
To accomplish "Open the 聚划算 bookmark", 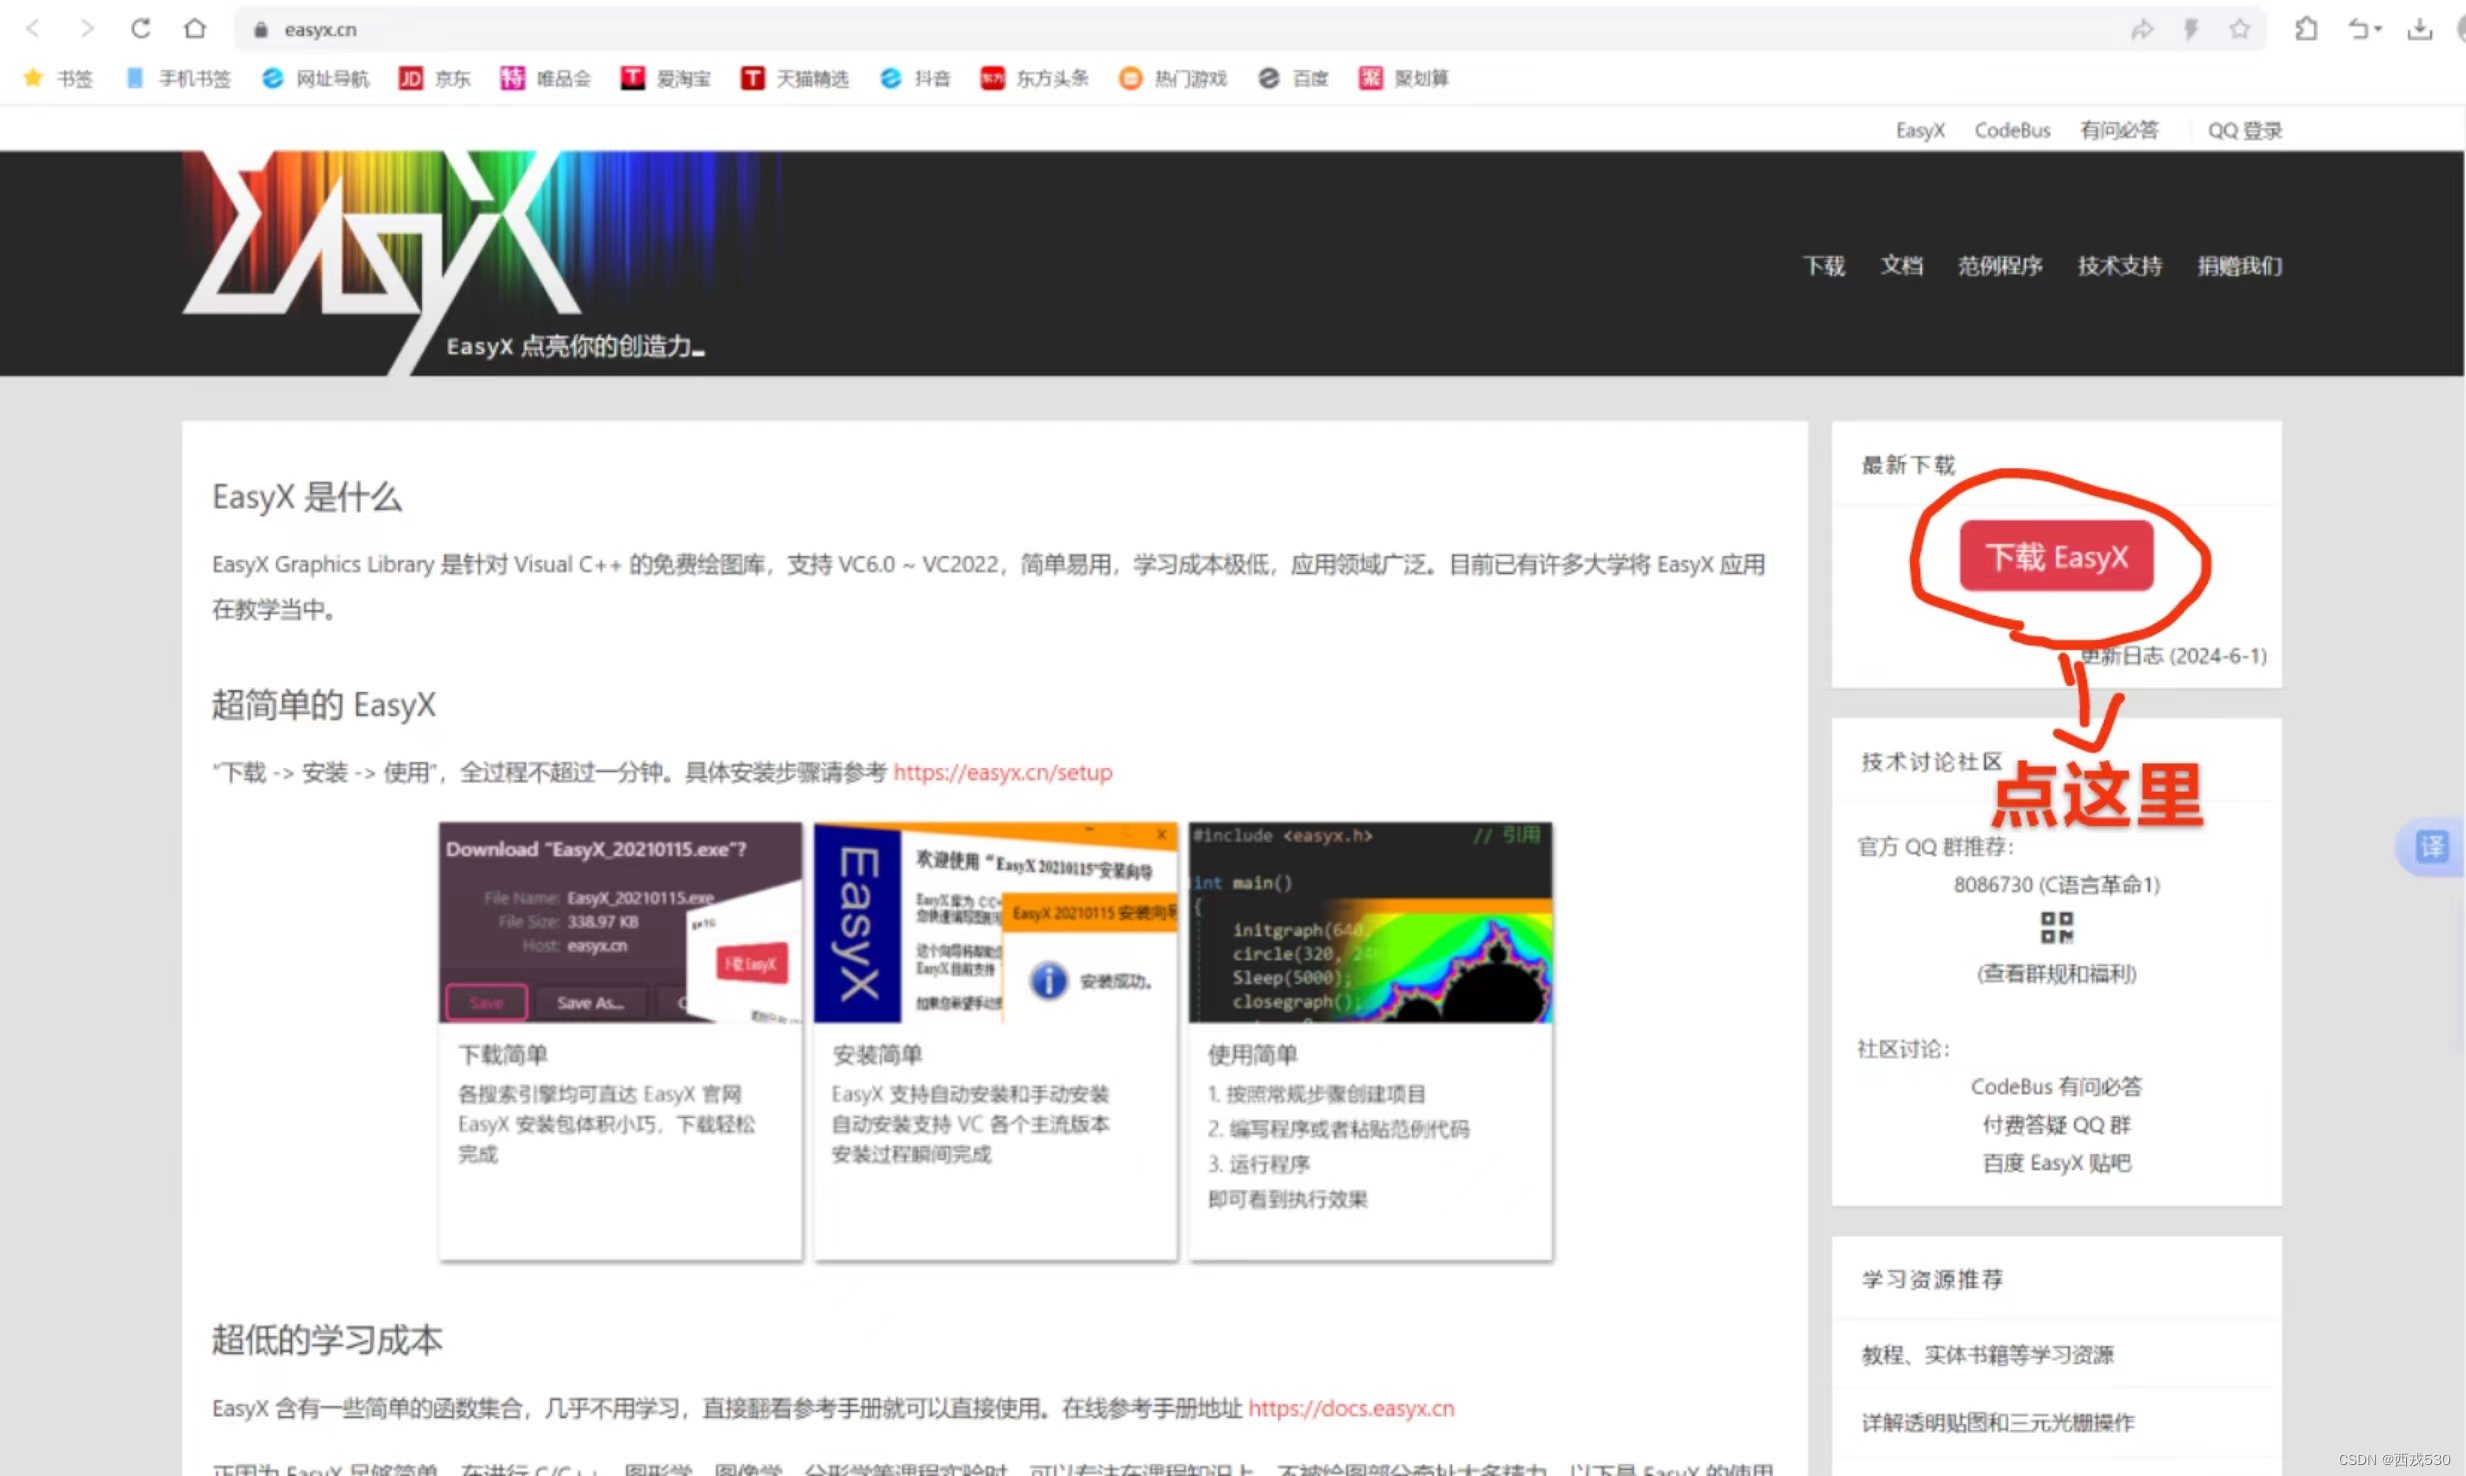I will coord(1403,78).
